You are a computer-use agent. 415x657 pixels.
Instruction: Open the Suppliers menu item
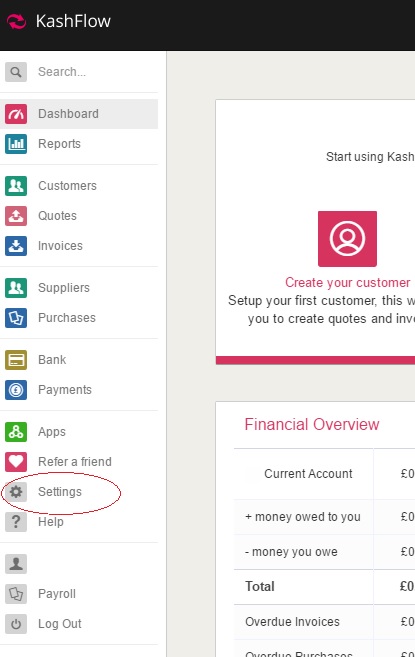coord(64,288)
